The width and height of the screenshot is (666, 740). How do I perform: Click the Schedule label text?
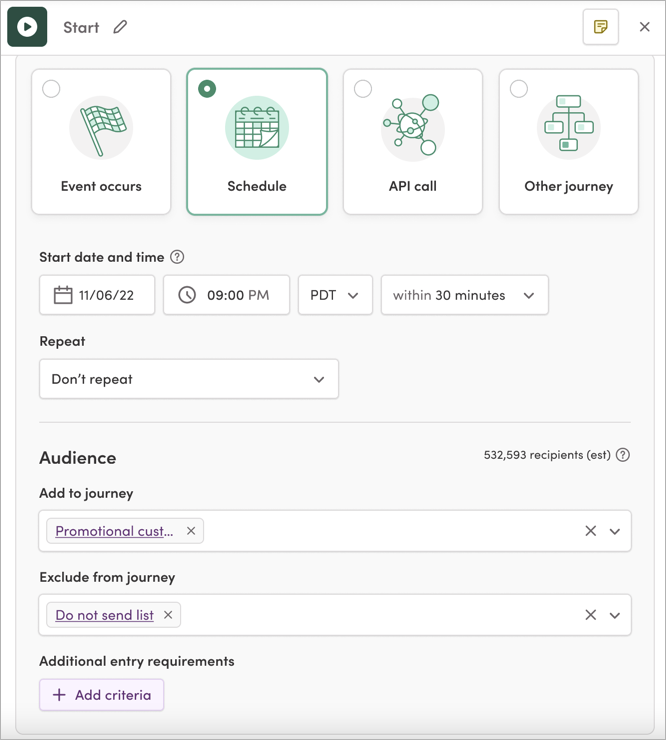click(x=257, y=186)
